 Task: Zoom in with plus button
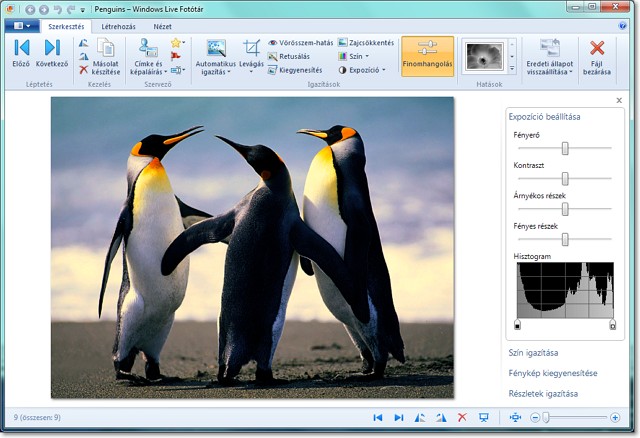pos(615,417)
